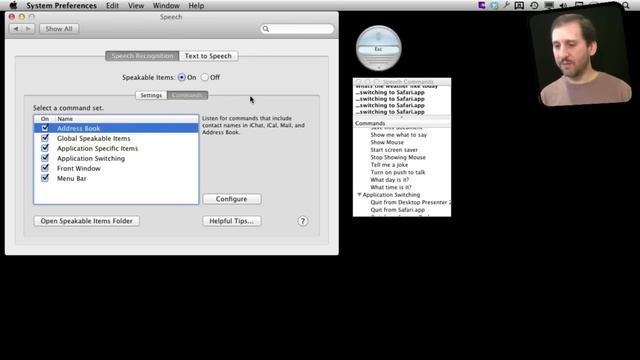640x360 pixels.
Task: Click the magnifier in search field
Action: point(266,29)
